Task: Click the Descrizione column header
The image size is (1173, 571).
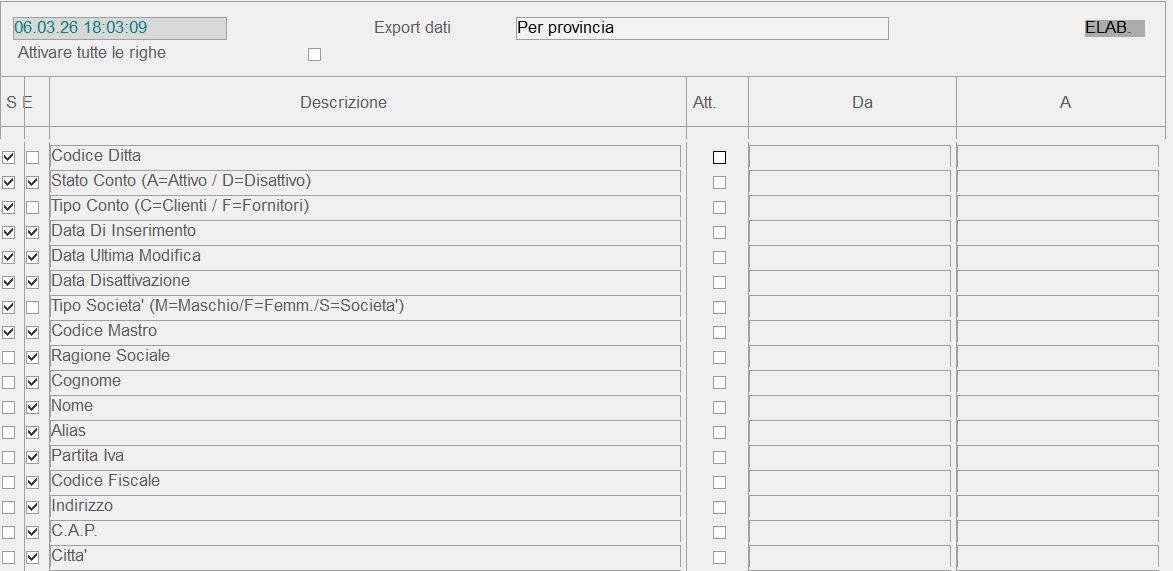Action: pyautogui.click(x=343, y=102)
